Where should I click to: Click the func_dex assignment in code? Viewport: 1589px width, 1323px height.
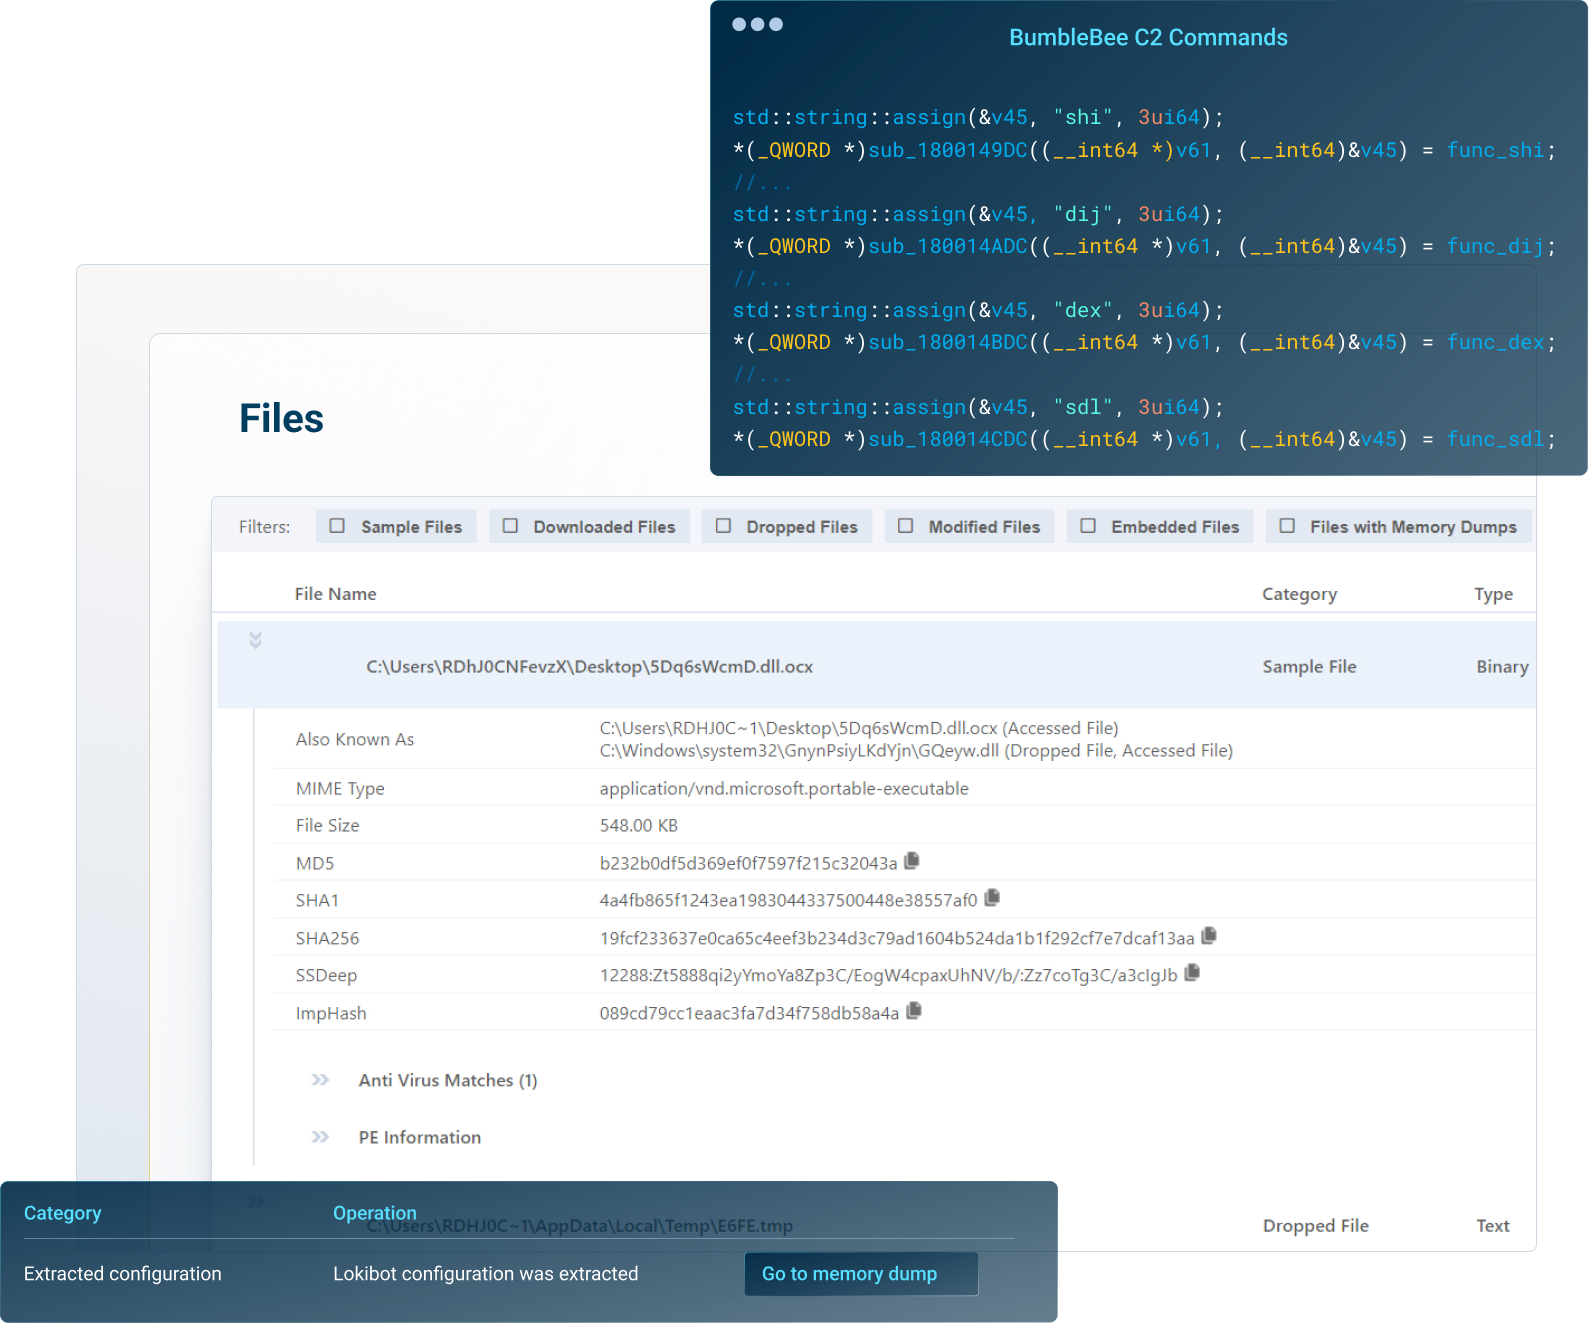(1495, 342)
